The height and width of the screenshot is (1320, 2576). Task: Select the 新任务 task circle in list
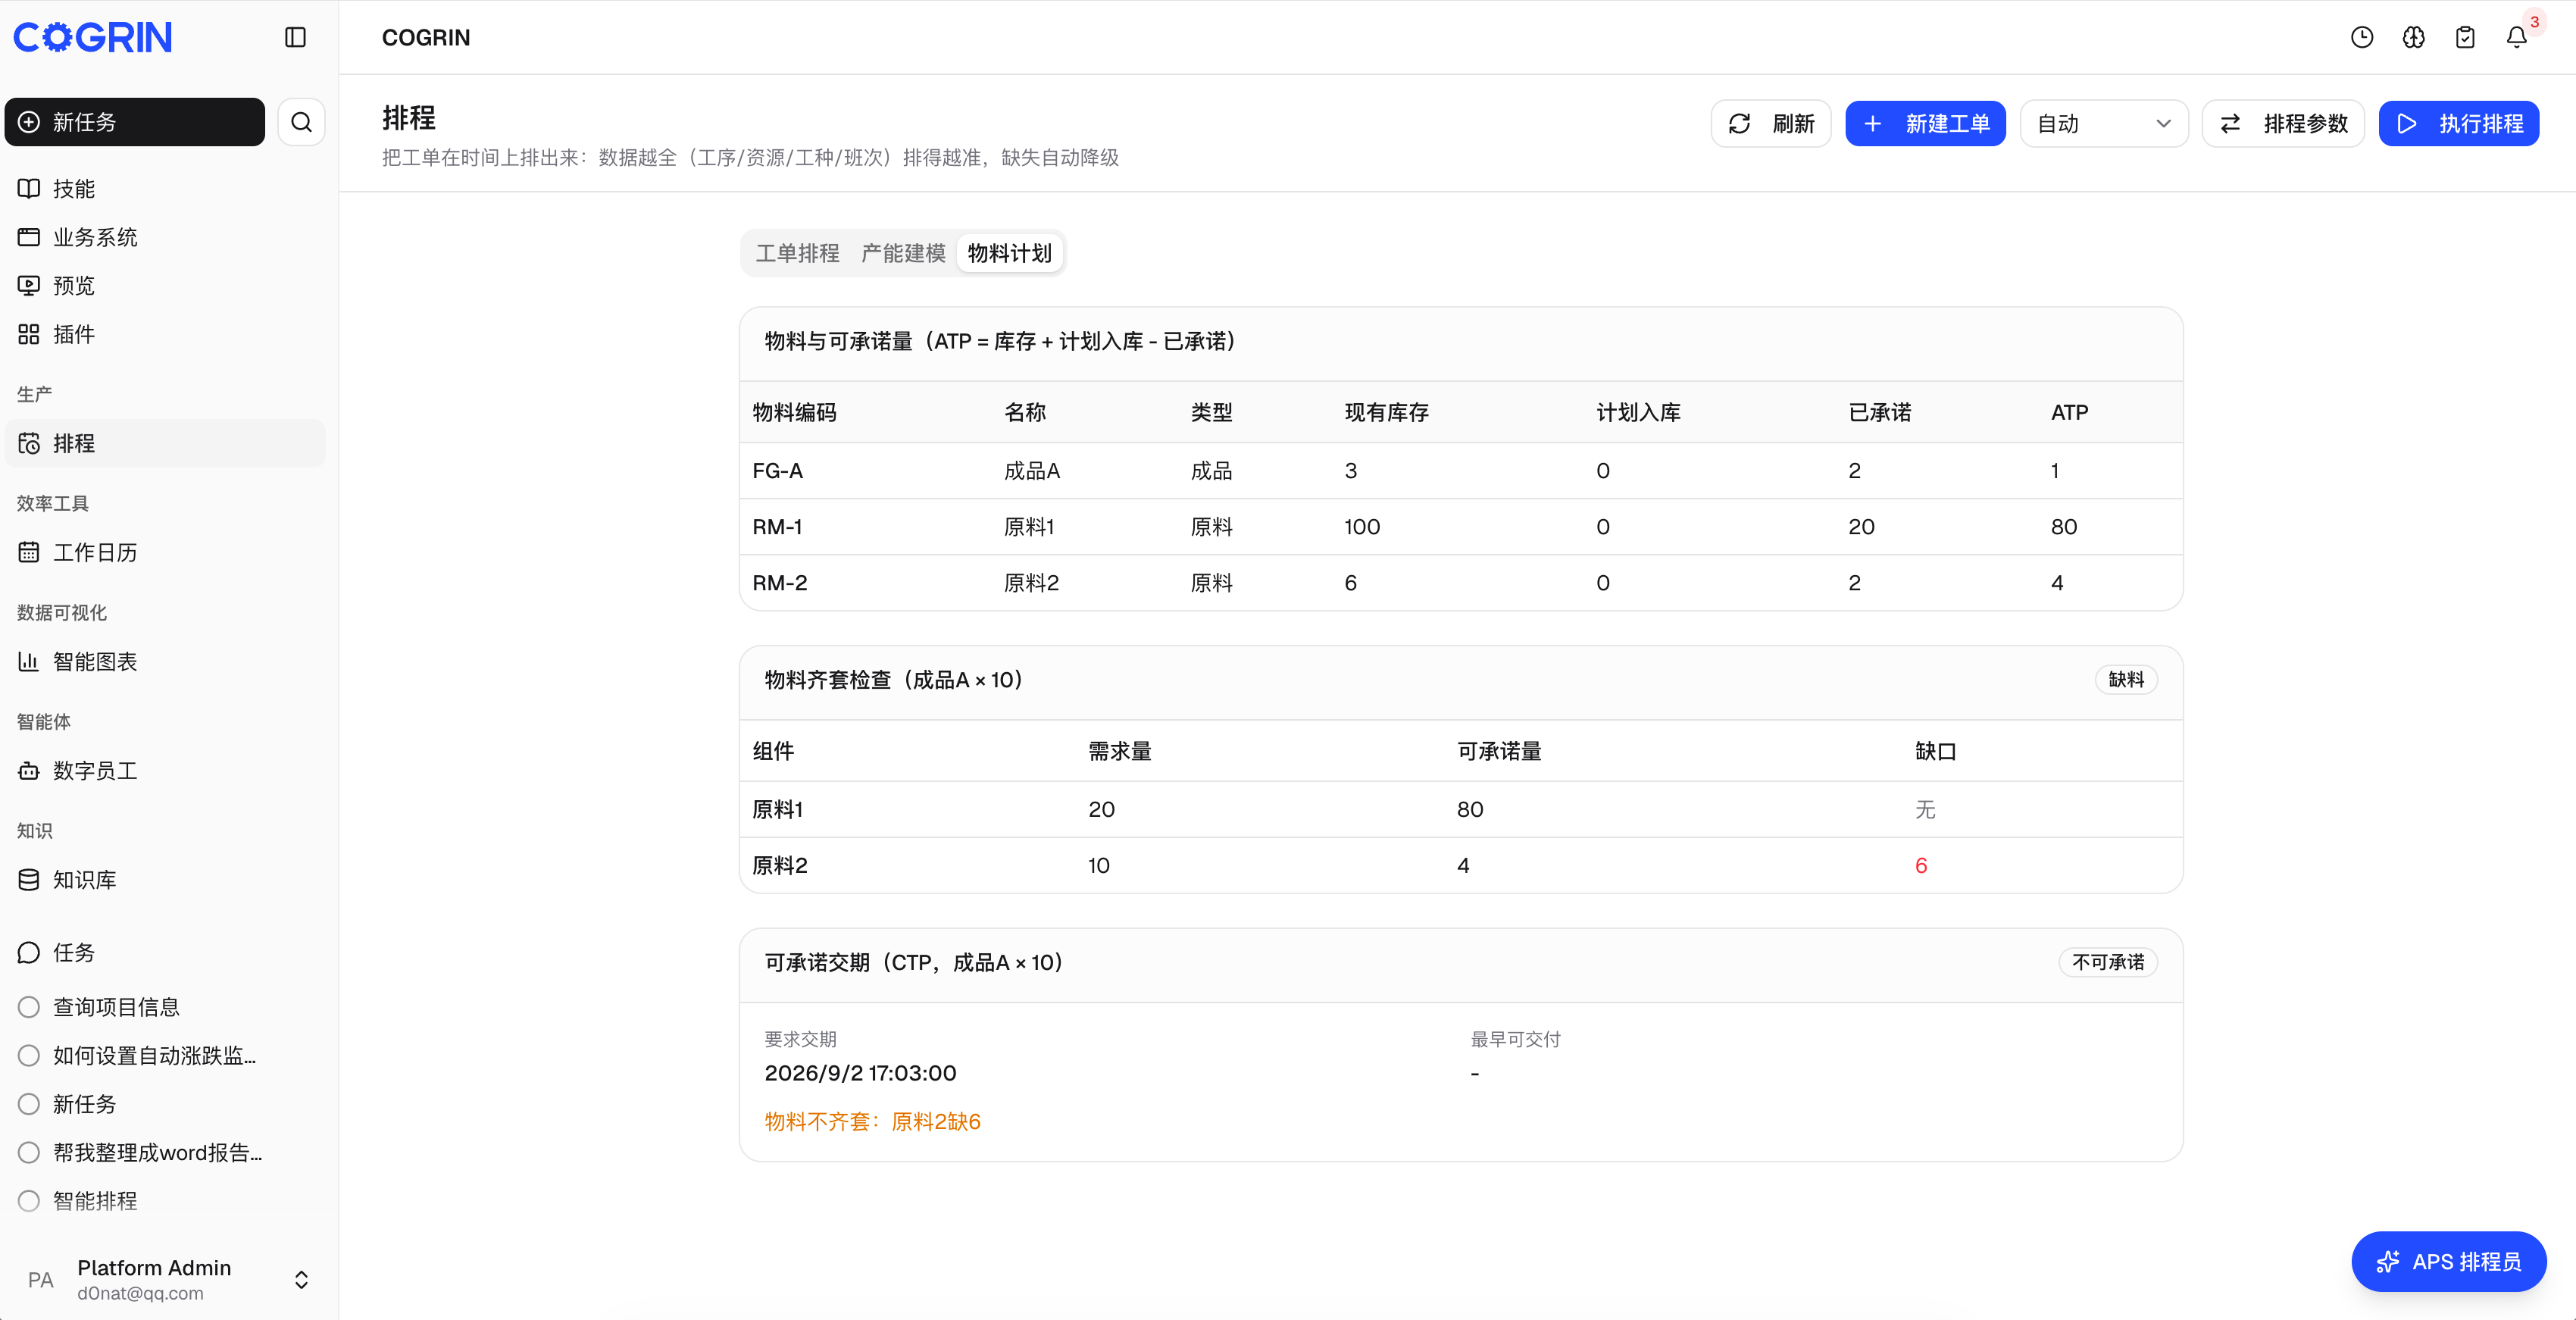click(29, 1104)
